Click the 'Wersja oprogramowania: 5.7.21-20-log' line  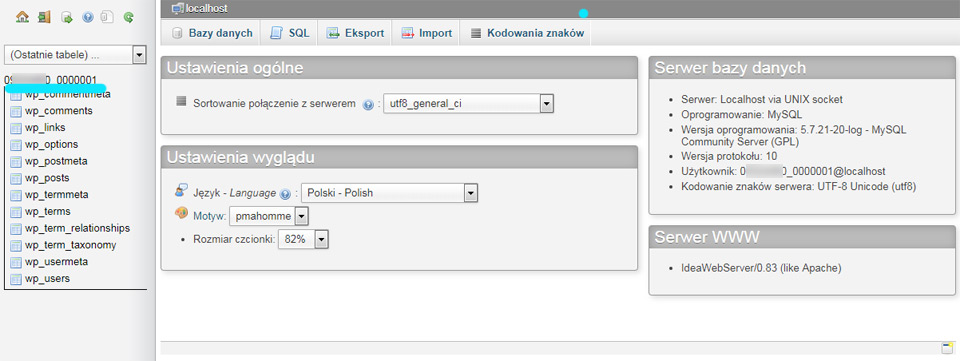793,135
